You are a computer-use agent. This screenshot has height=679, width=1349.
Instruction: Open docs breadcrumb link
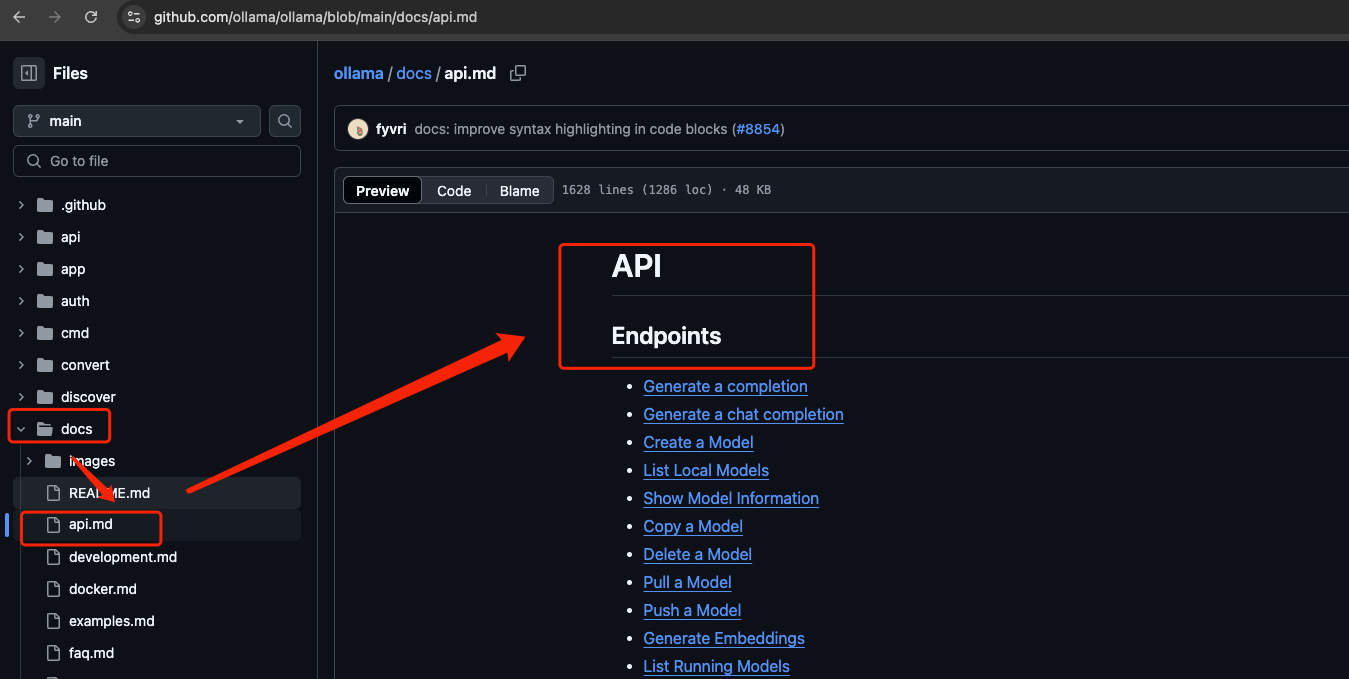tap(414, 73)
